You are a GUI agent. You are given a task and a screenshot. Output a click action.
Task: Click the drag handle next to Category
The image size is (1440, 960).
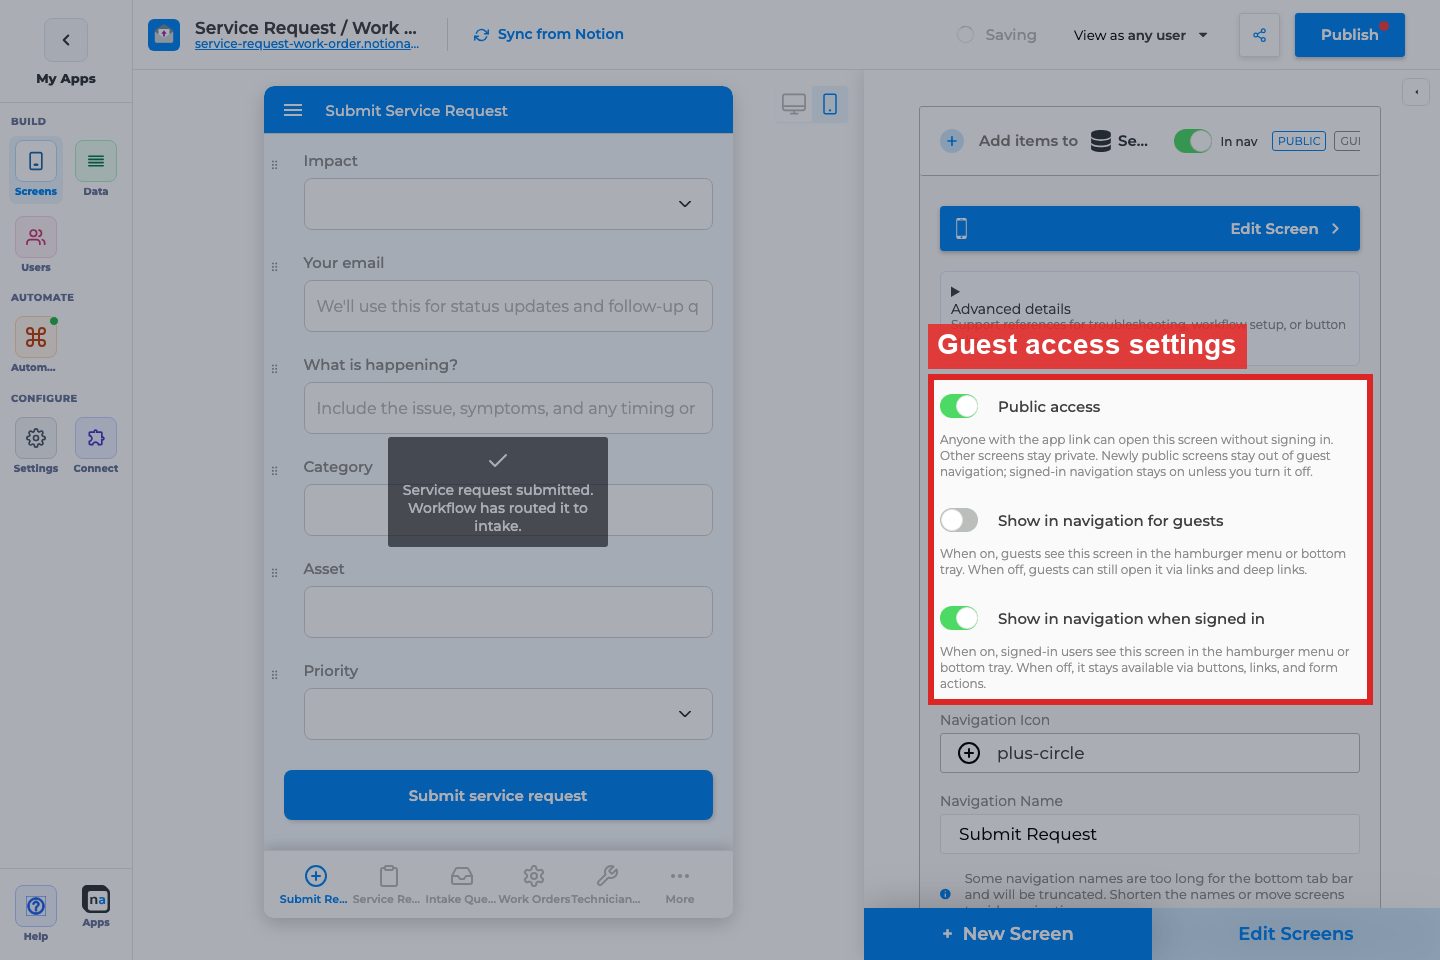point(275,471)
